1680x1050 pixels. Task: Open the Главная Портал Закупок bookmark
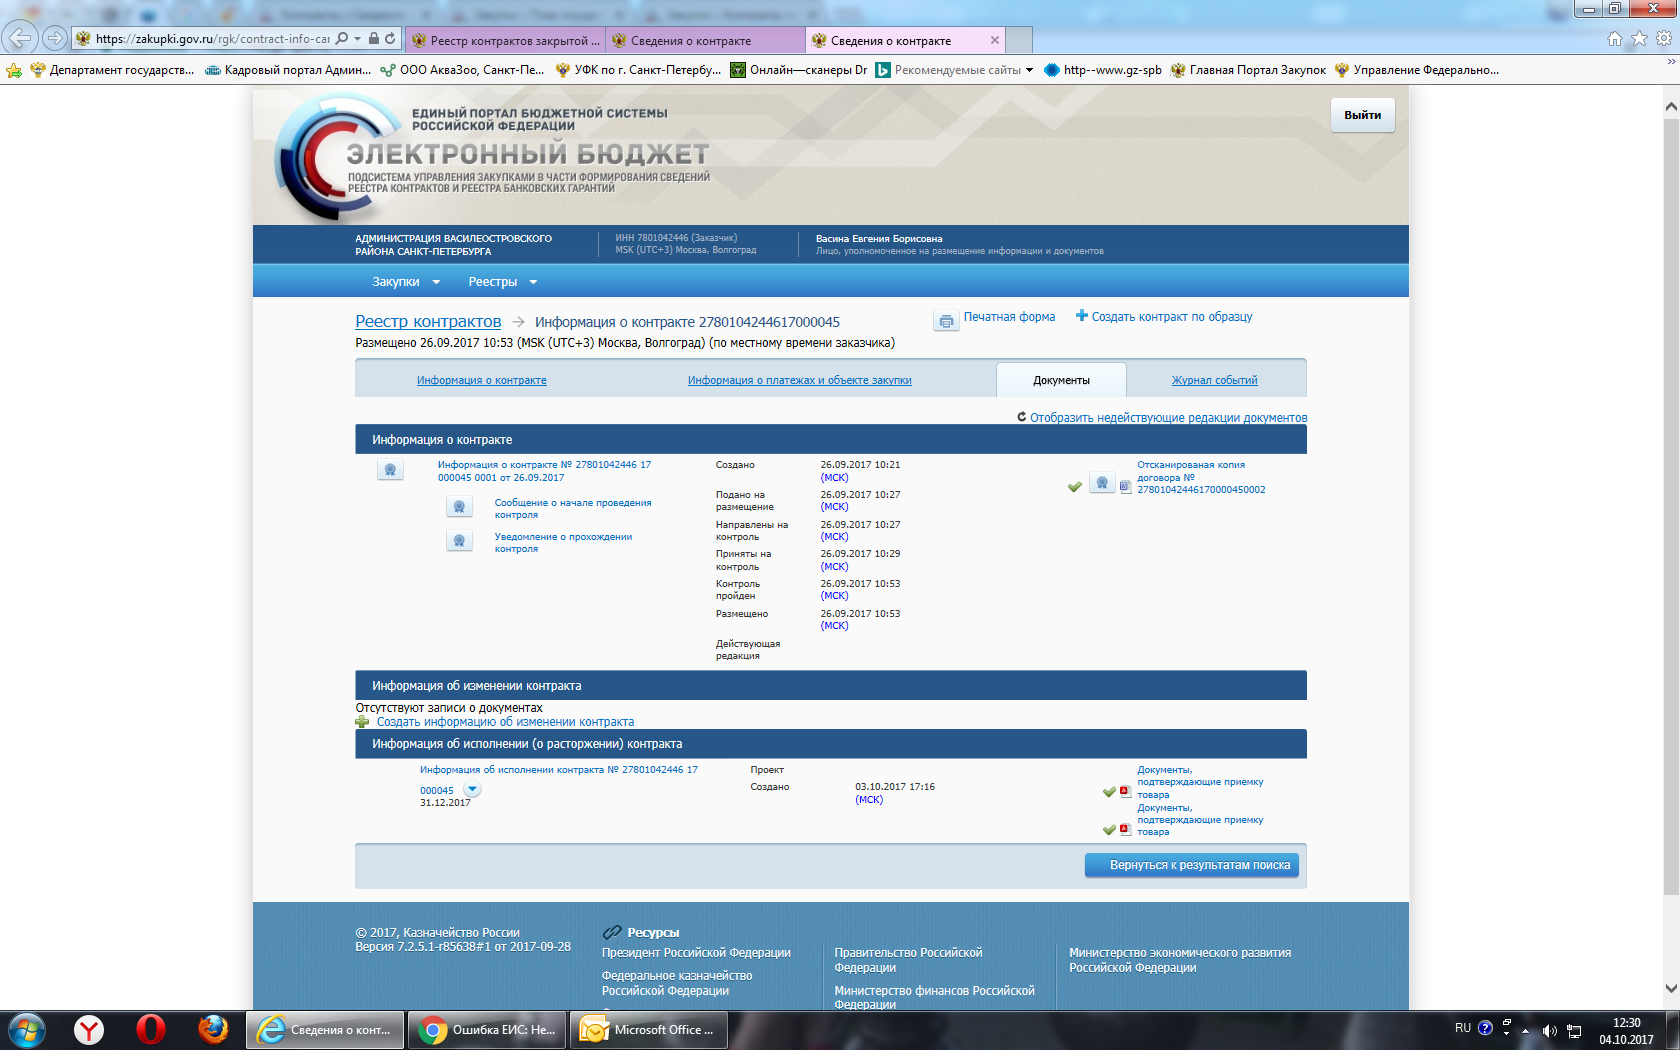1248,70
